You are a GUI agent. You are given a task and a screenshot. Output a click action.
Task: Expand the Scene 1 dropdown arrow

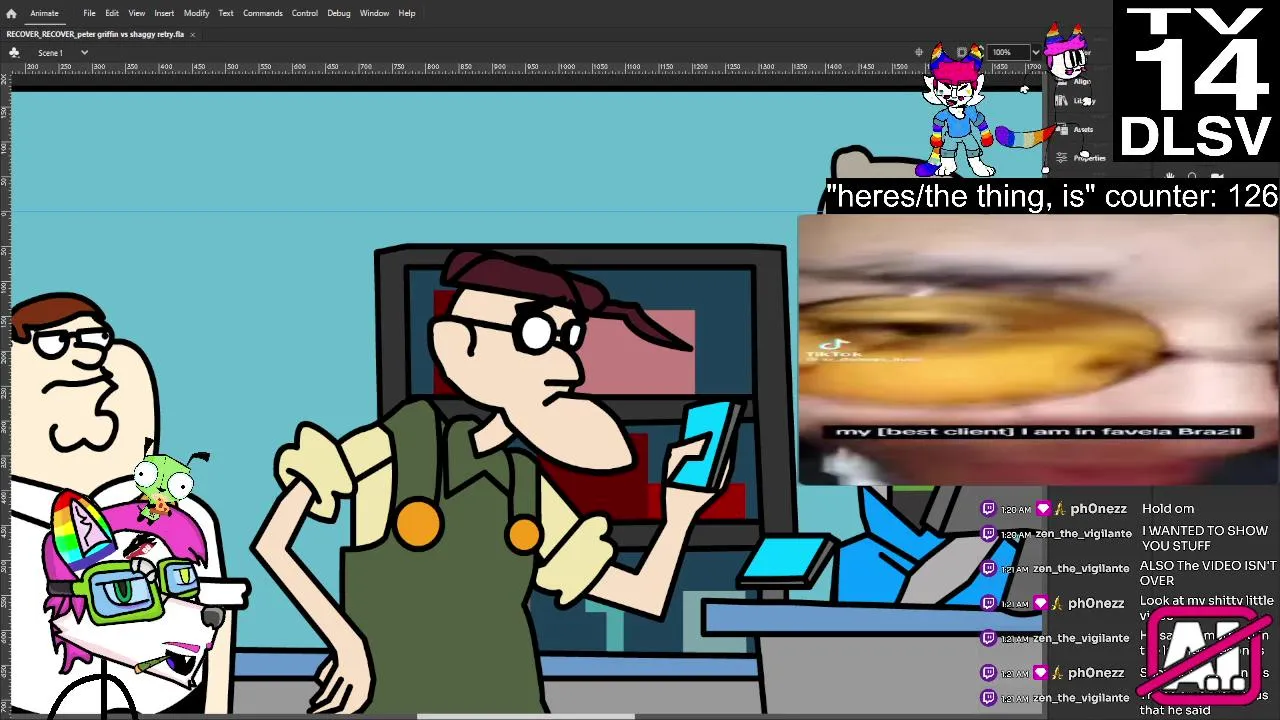click(x=84, y=52)
